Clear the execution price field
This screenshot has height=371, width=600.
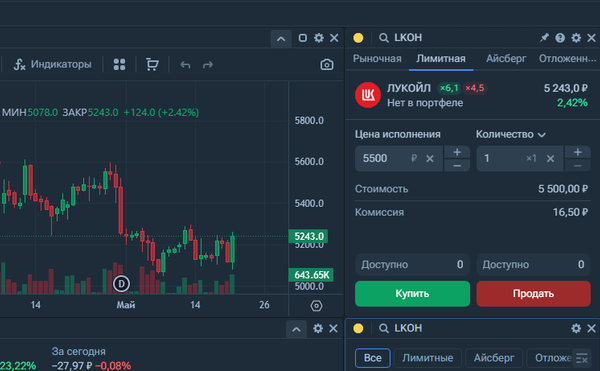pyautogui.click(x=430, y=158)
